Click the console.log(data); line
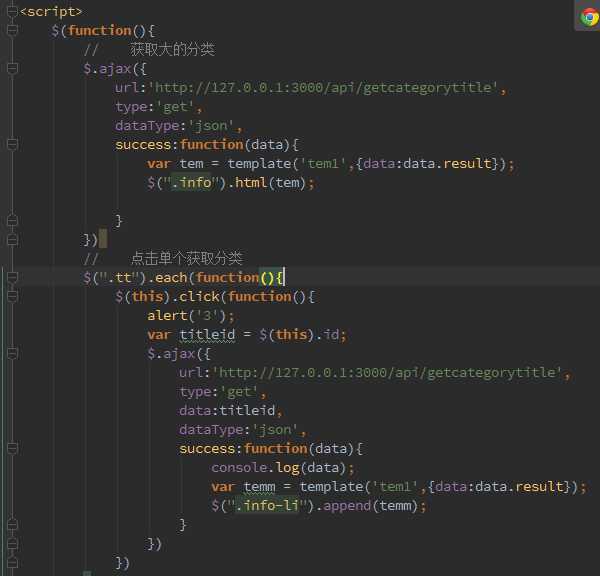Image resolution: width=600 pixels, height=576 pixels. [x=283, y=468]
